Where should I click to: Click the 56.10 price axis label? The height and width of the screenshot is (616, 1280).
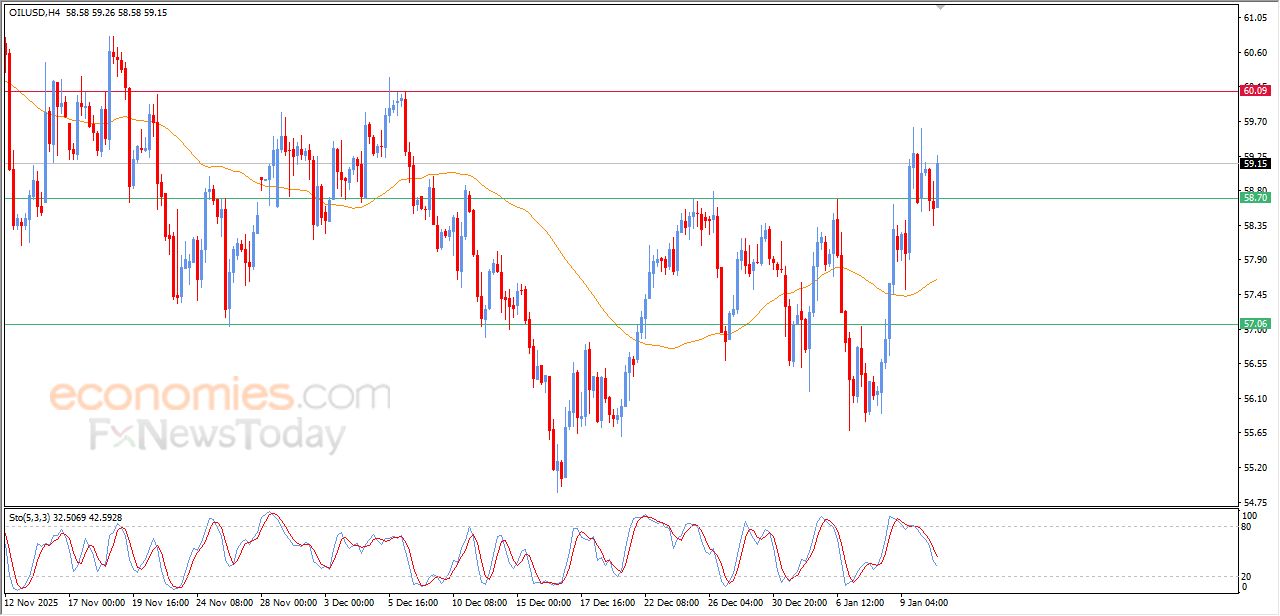[x=1255, y=398]
